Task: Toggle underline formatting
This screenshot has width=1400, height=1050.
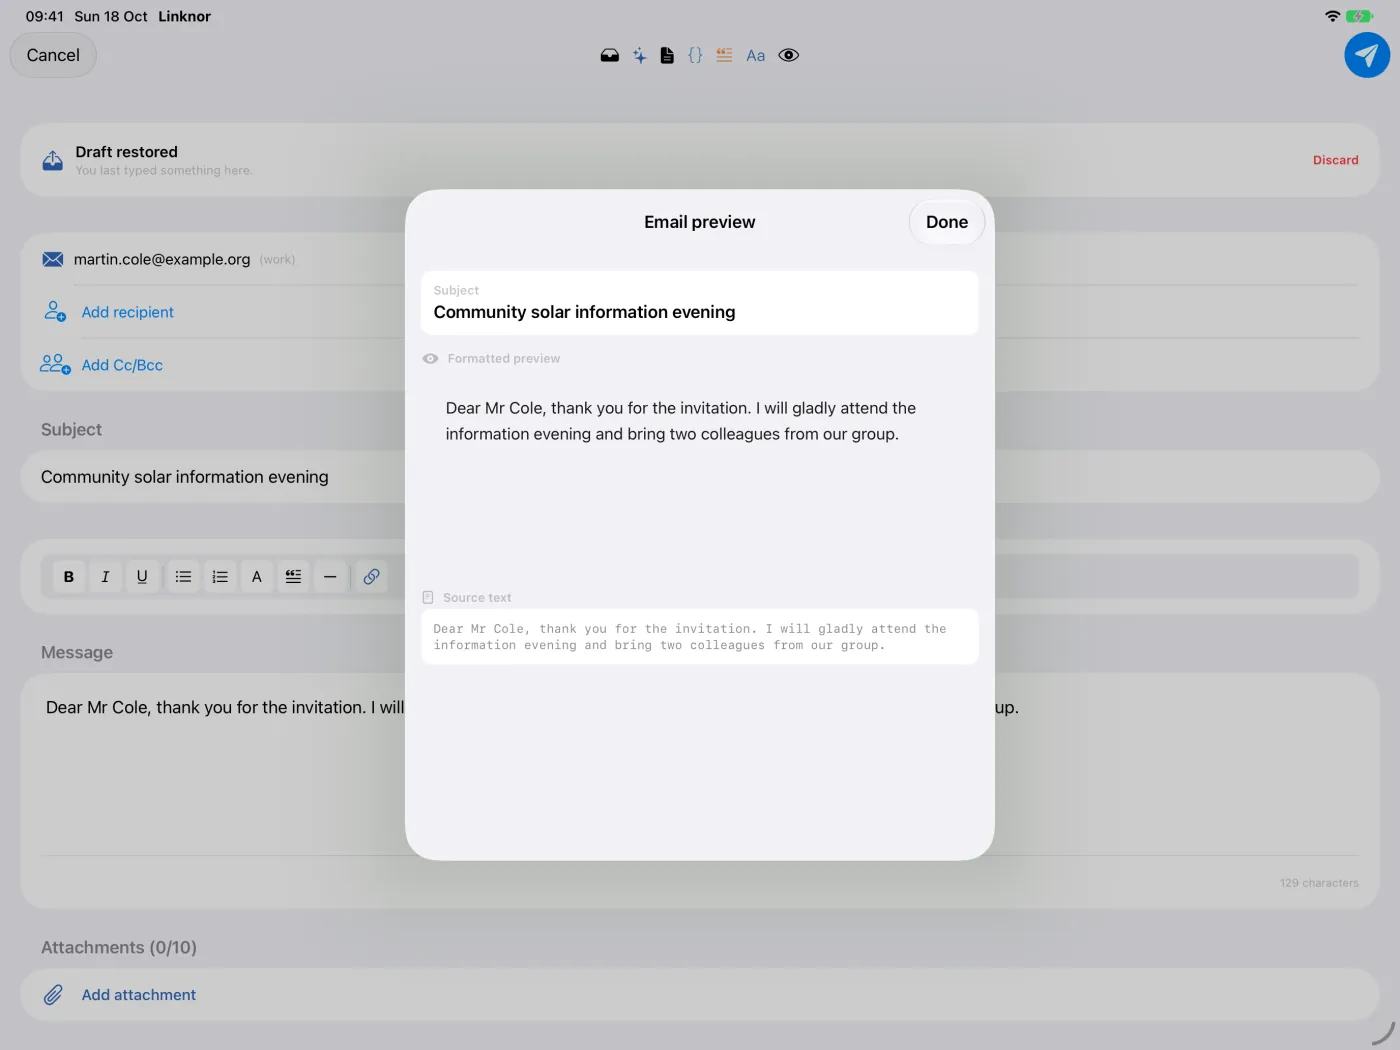Action: tap(142, 576)
